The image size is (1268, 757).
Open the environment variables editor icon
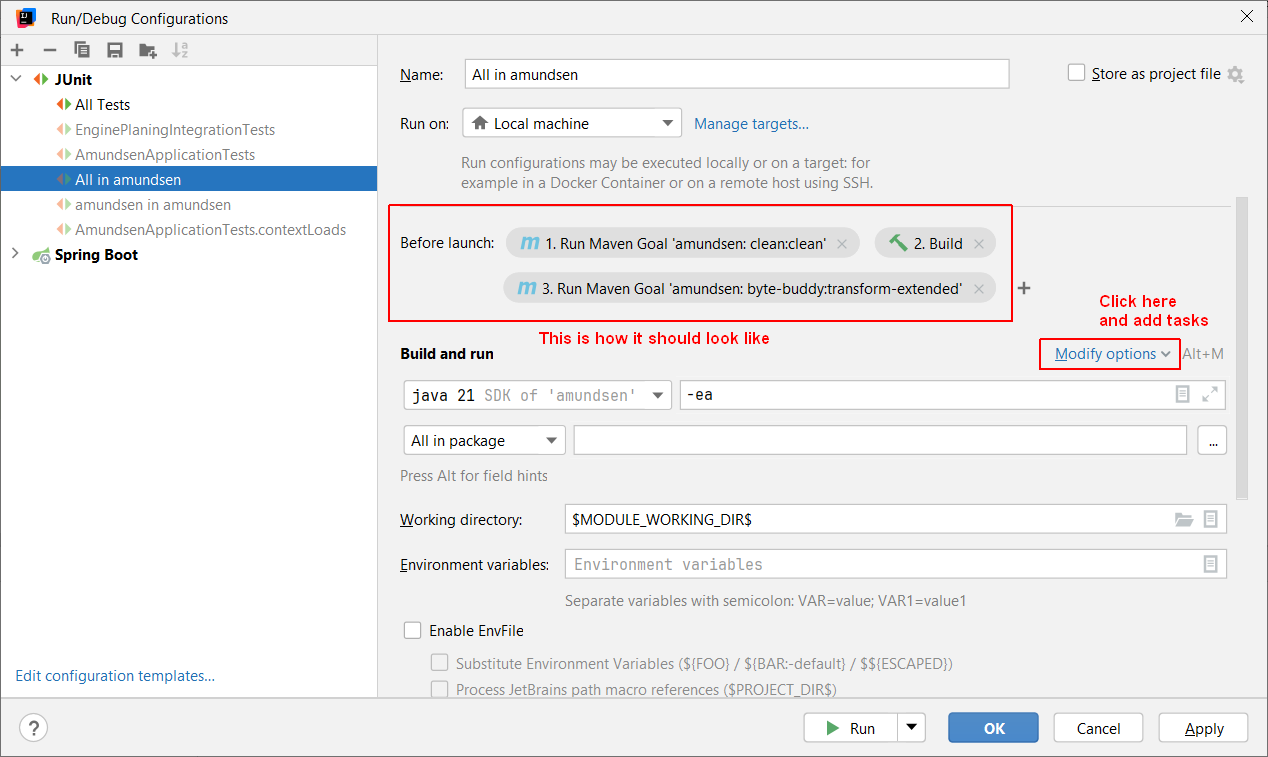(x=1211, y=564)
